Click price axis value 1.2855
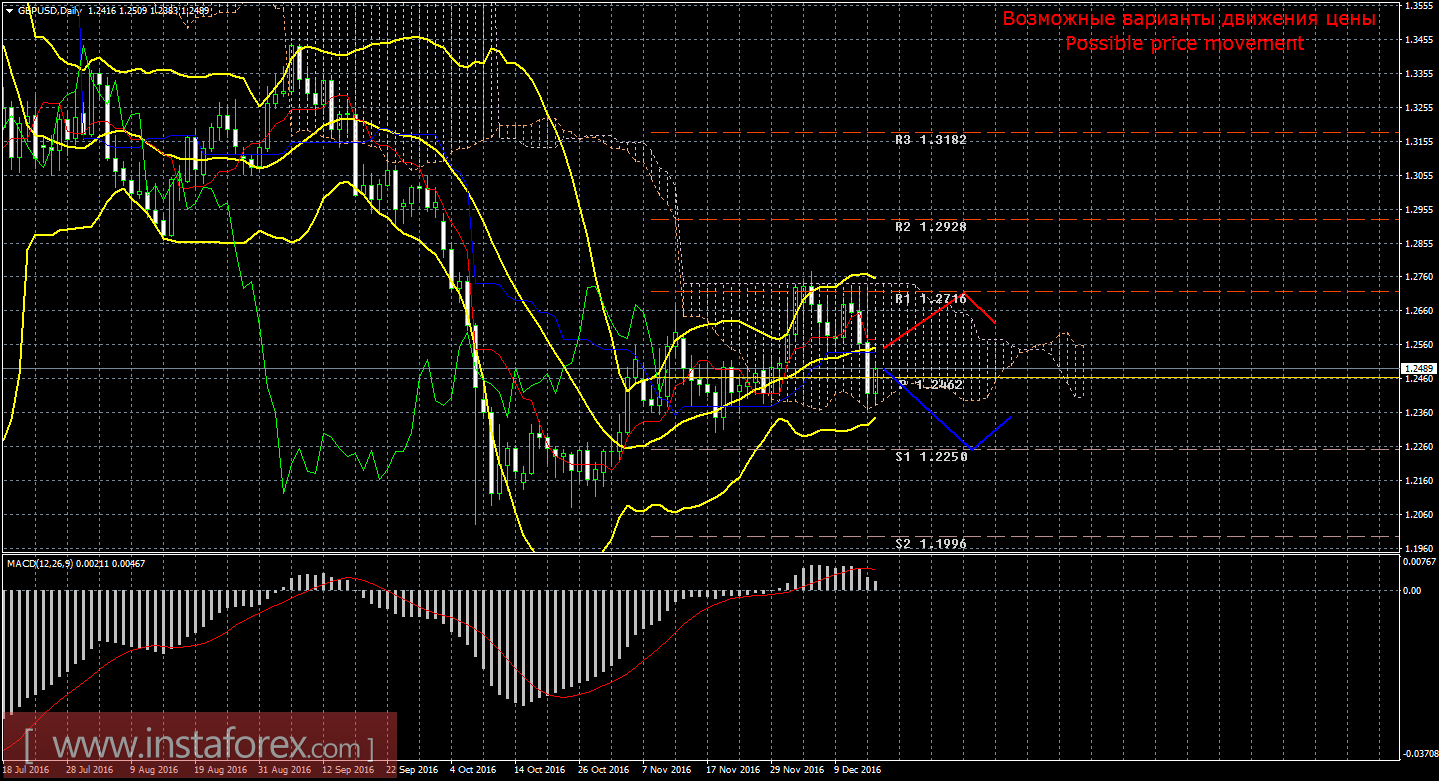Image resolution: width=1439 pixels, height=781 pixels. tap(1418, 244)
